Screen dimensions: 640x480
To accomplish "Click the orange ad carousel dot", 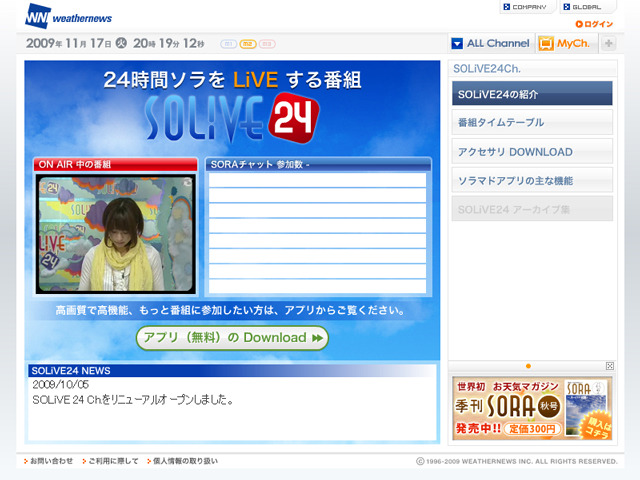I will pyautogui.click(x=528, y=366).
